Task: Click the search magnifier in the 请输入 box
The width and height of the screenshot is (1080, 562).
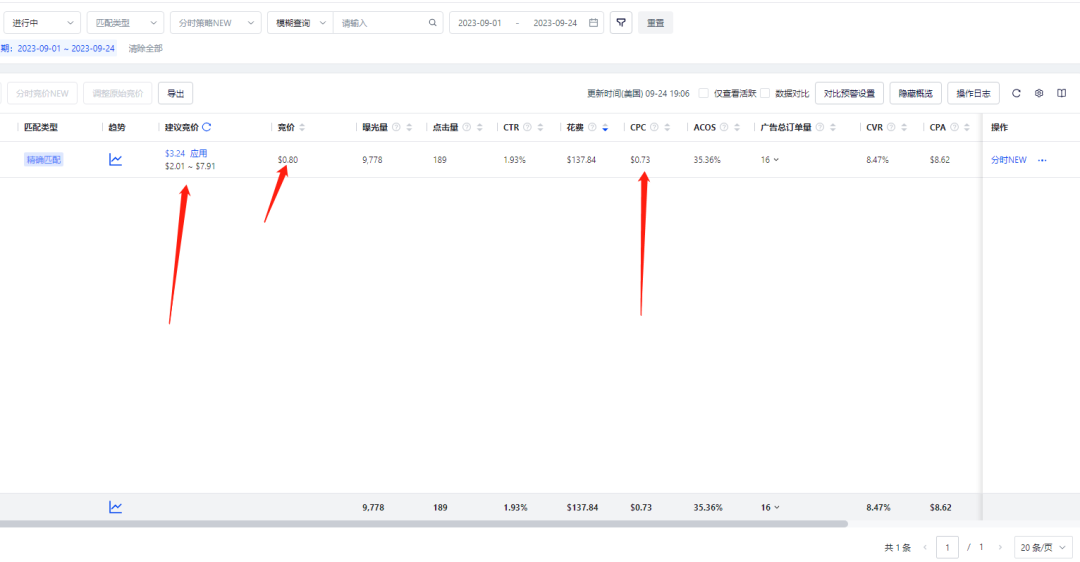Action: pos(432,23)
